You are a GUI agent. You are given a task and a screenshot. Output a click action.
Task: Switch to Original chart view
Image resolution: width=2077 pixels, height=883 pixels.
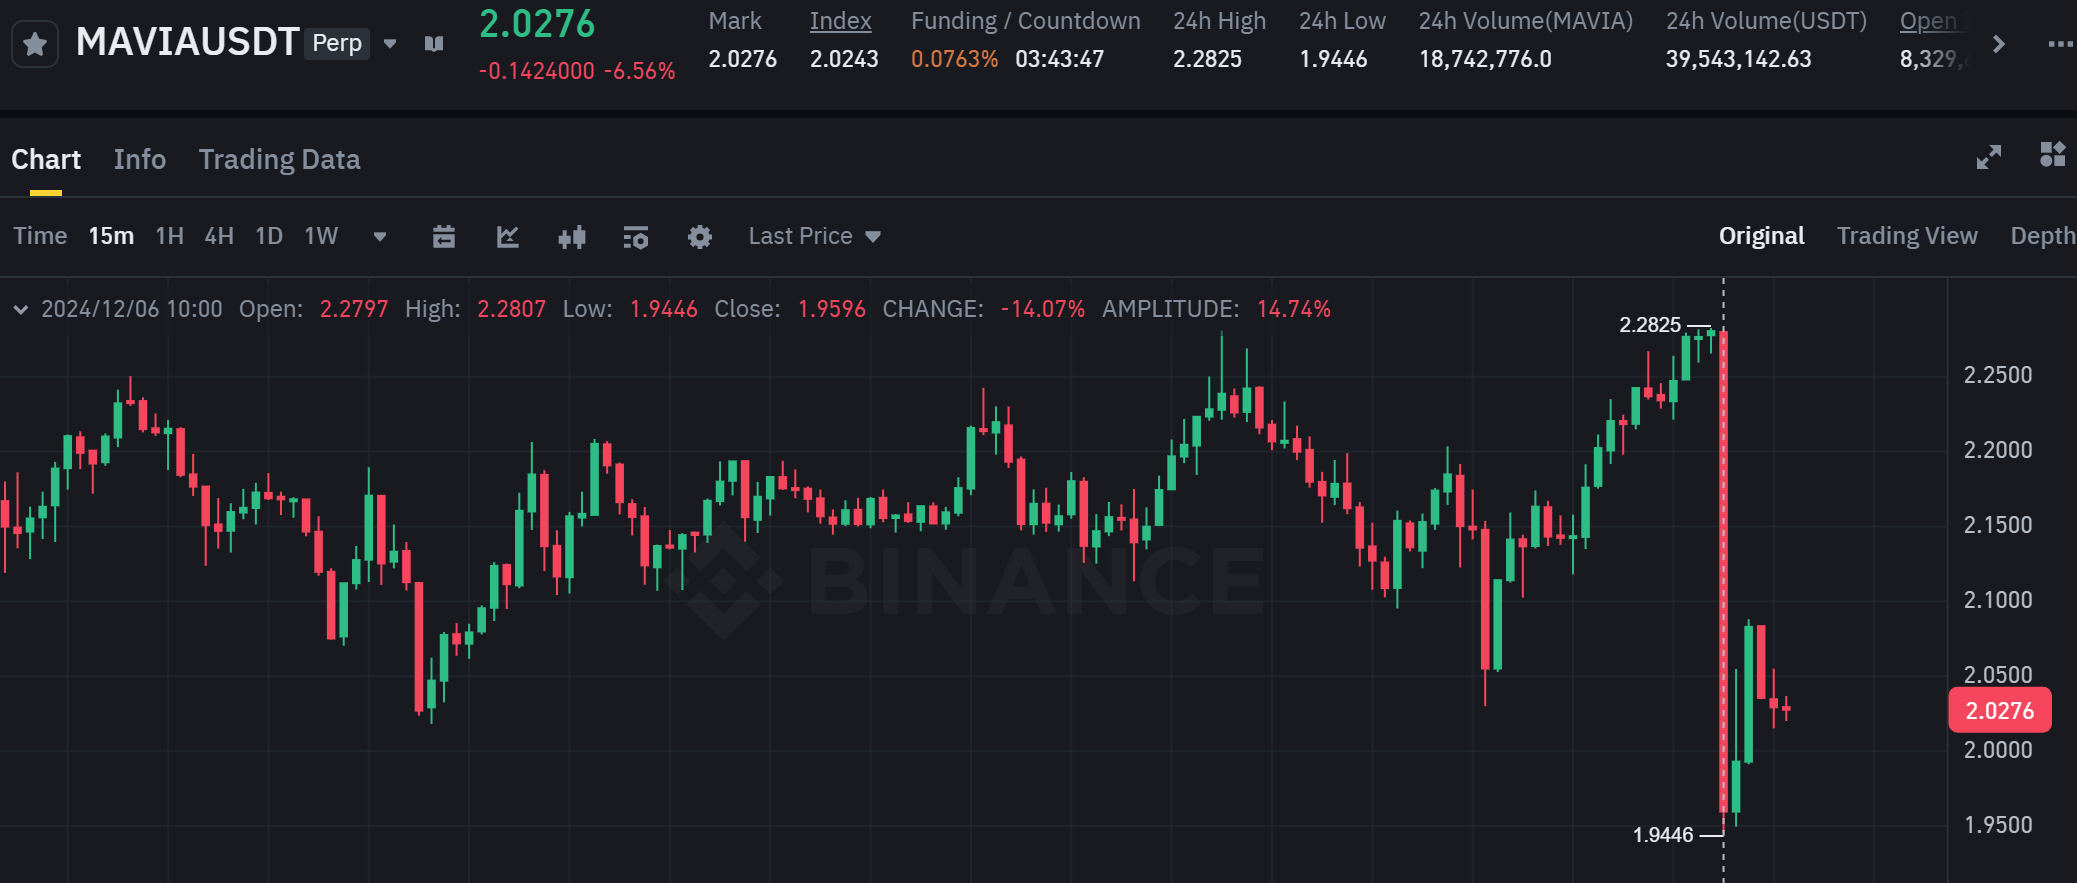pos(1761,236)
